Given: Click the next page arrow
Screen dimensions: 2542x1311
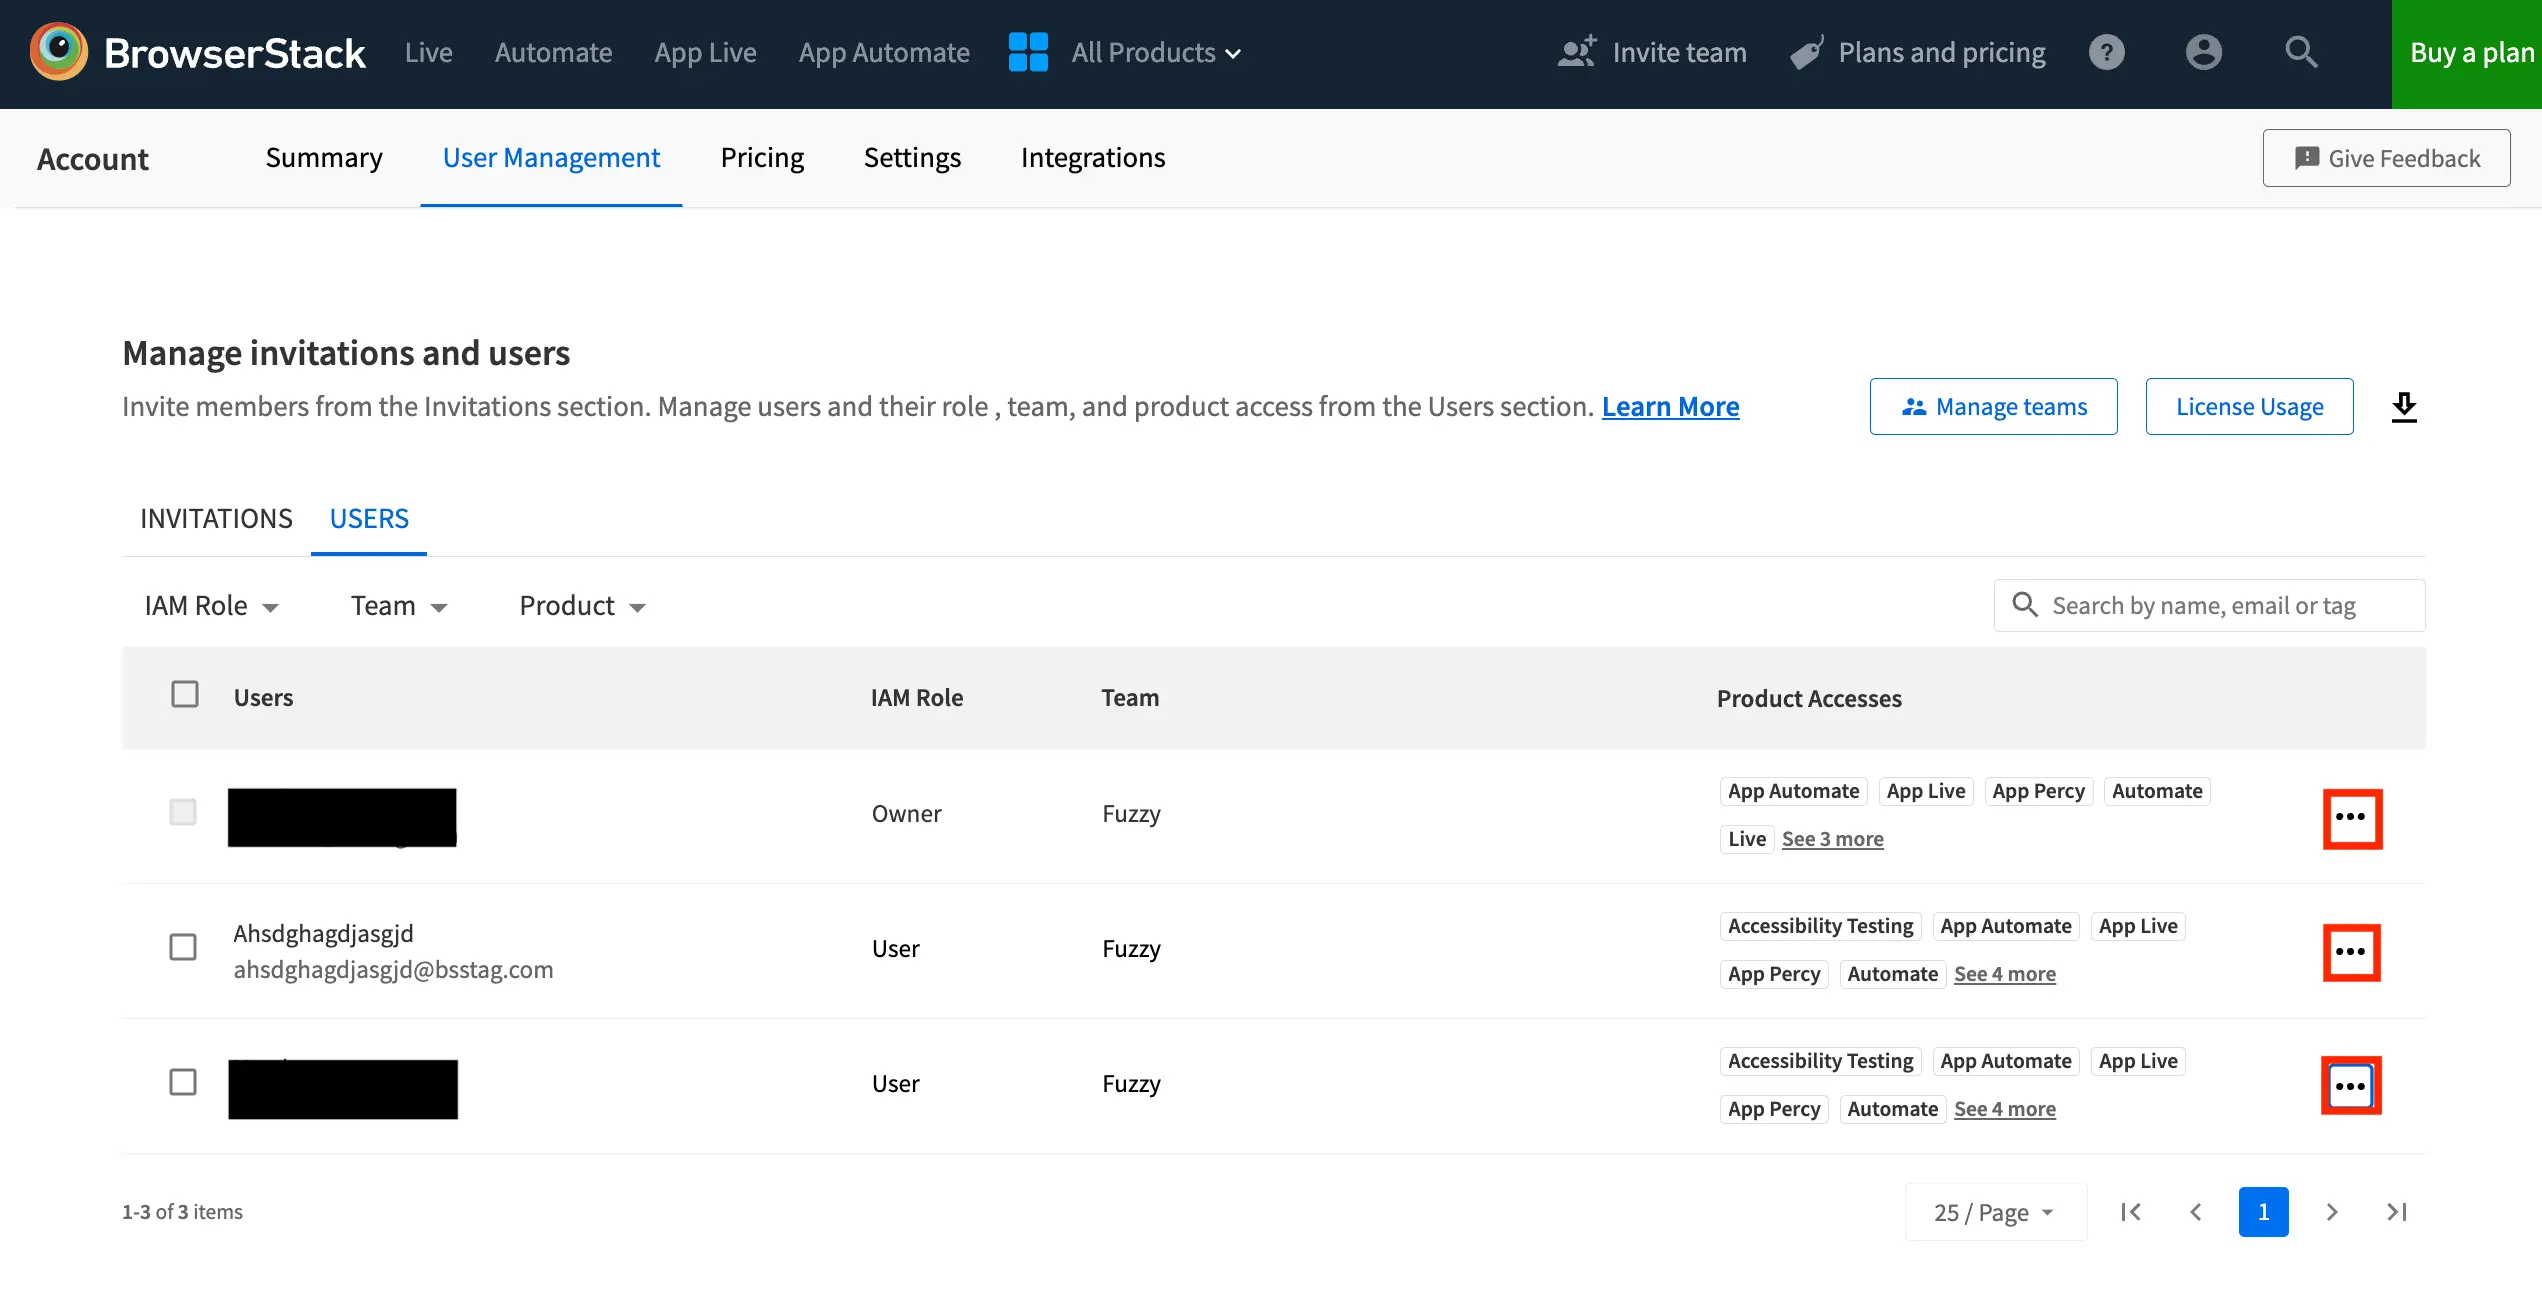Looking at the screenshot, I should (x=2331, y=1212).
